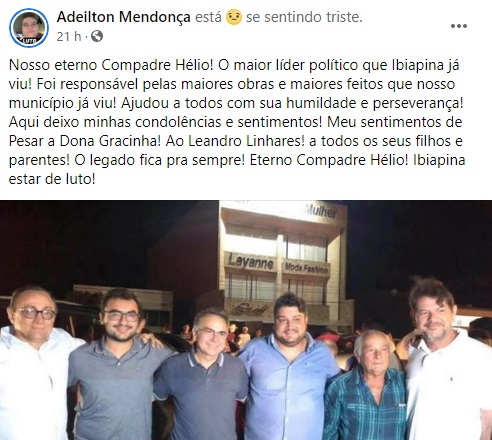The width and height of the screenshot is (492, 440).
Task: Open the three-dot post options menu
Action: [459, 26]
